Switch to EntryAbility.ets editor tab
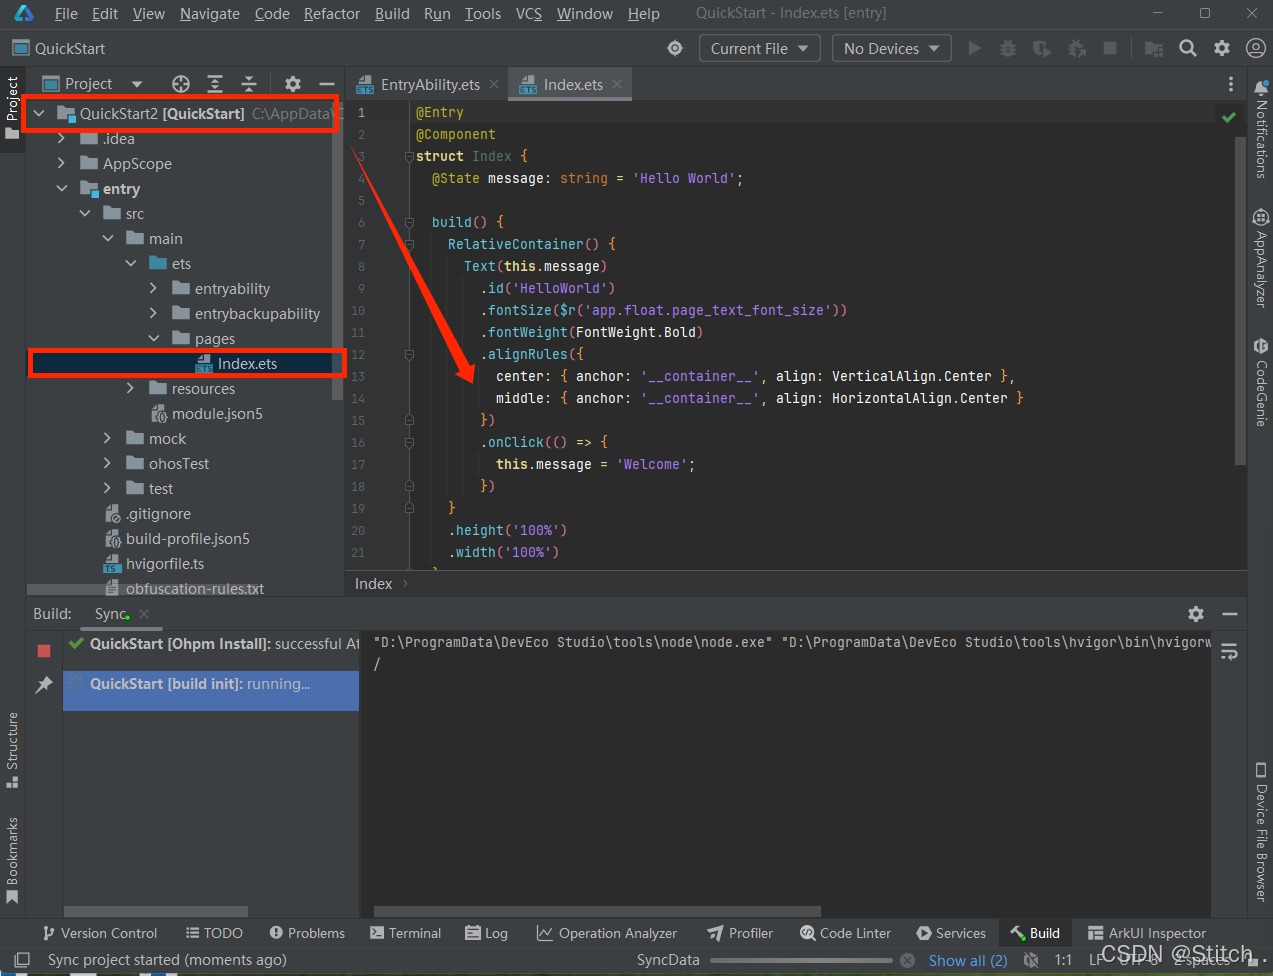The image size is (1273, 976). [x=430, y=85]
